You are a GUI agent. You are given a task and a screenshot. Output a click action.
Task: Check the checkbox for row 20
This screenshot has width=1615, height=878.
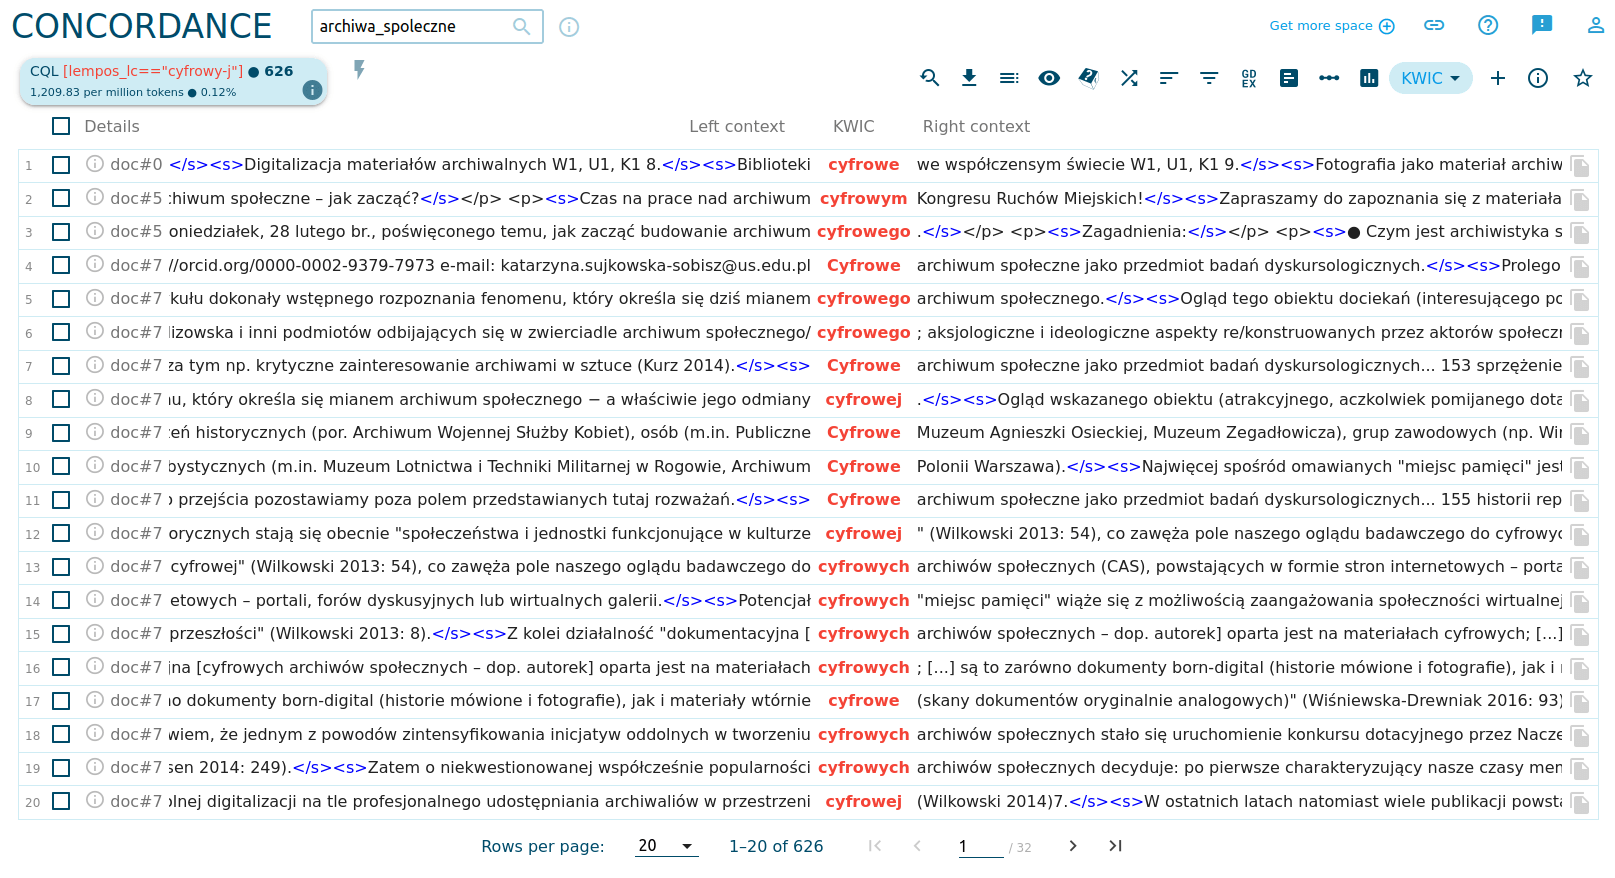(61, 801)
